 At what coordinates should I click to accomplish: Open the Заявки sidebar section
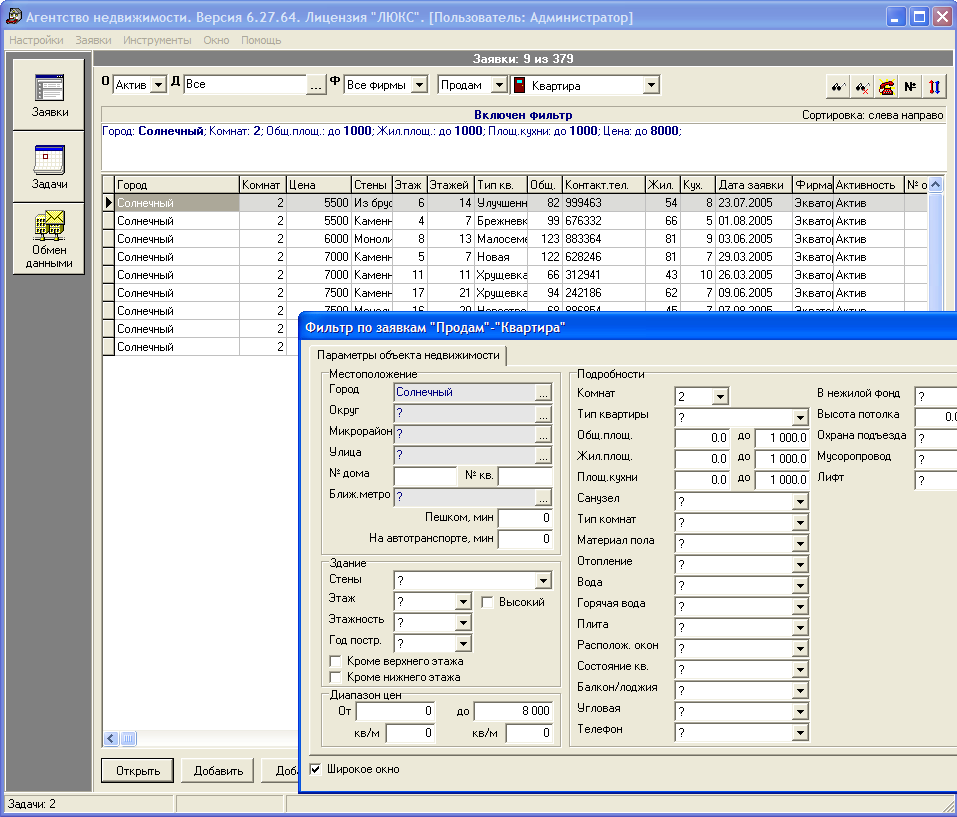49,95
